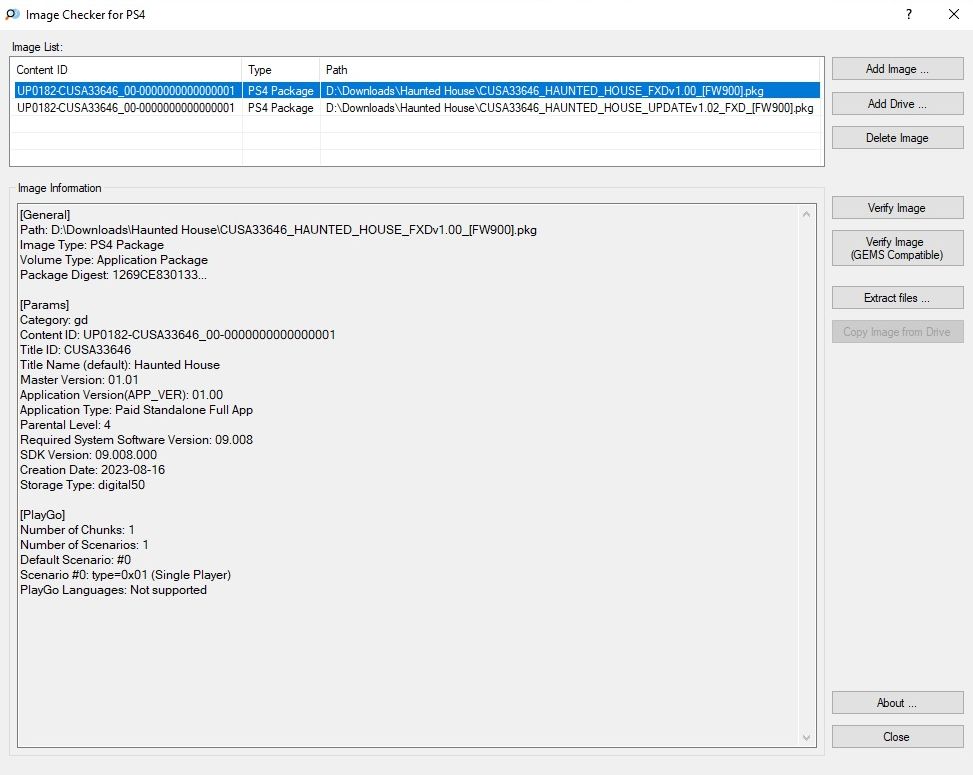Click Verify Image (GEMS Compatible) button
Screen dimensions: 973x775
(x=897, y=248)
